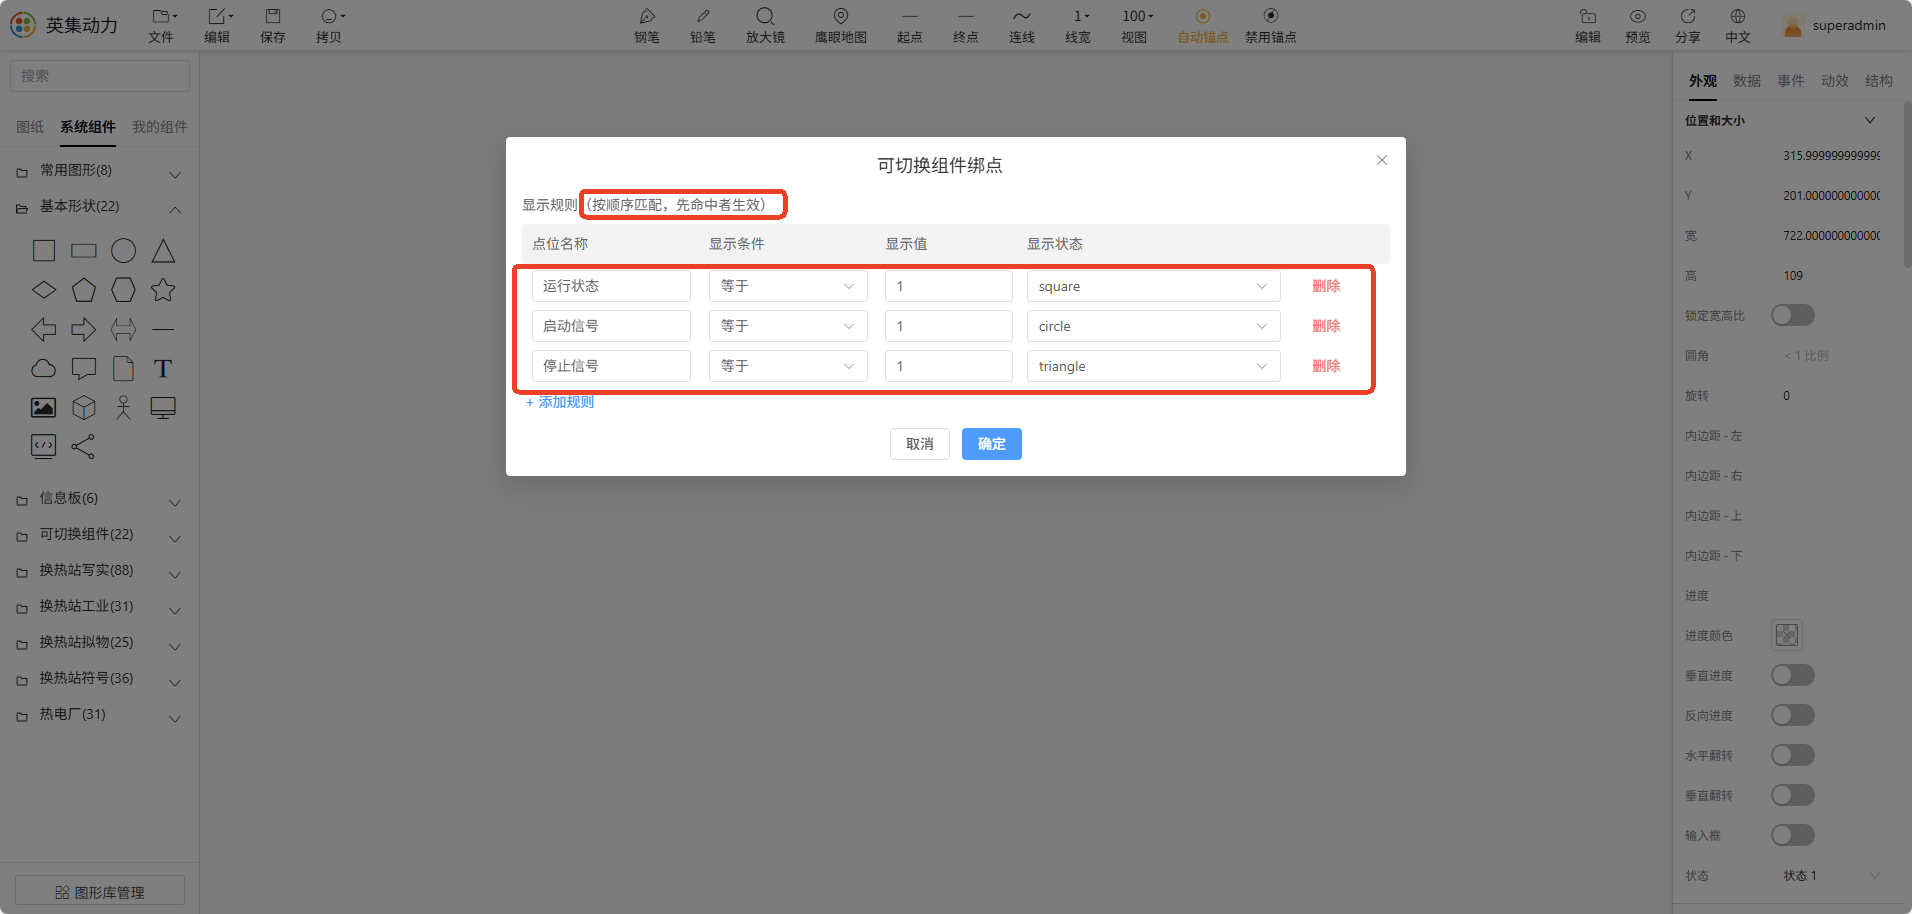
Task: Toggle Input box (输入框) switch
Action: click(x=1793, y=835)
